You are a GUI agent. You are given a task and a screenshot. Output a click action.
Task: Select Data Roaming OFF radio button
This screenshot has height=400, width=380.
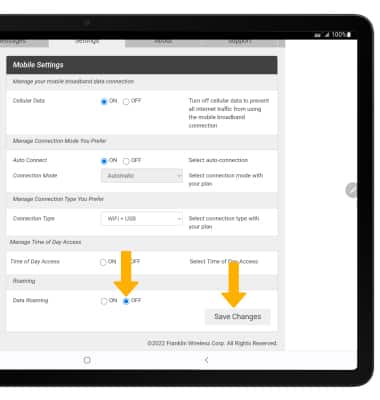tap(126, 301)
